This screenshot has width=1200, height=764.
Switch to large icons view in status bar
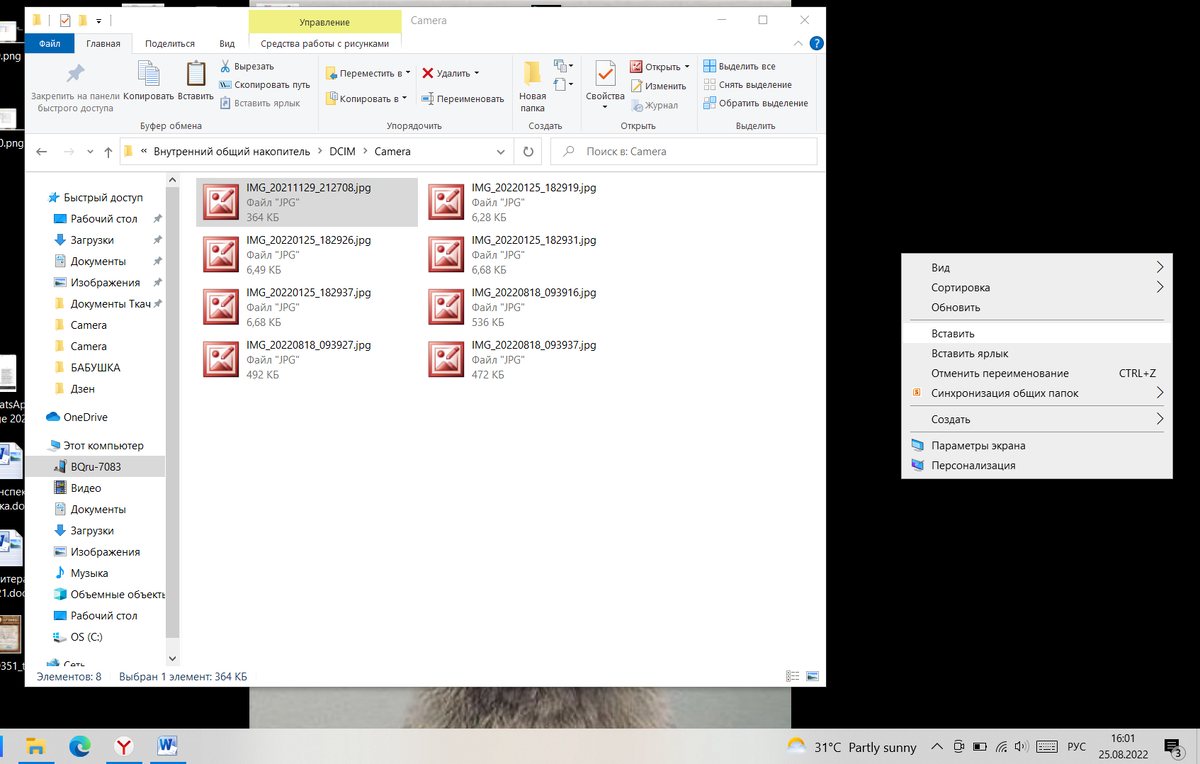click(x=812, y=677)
